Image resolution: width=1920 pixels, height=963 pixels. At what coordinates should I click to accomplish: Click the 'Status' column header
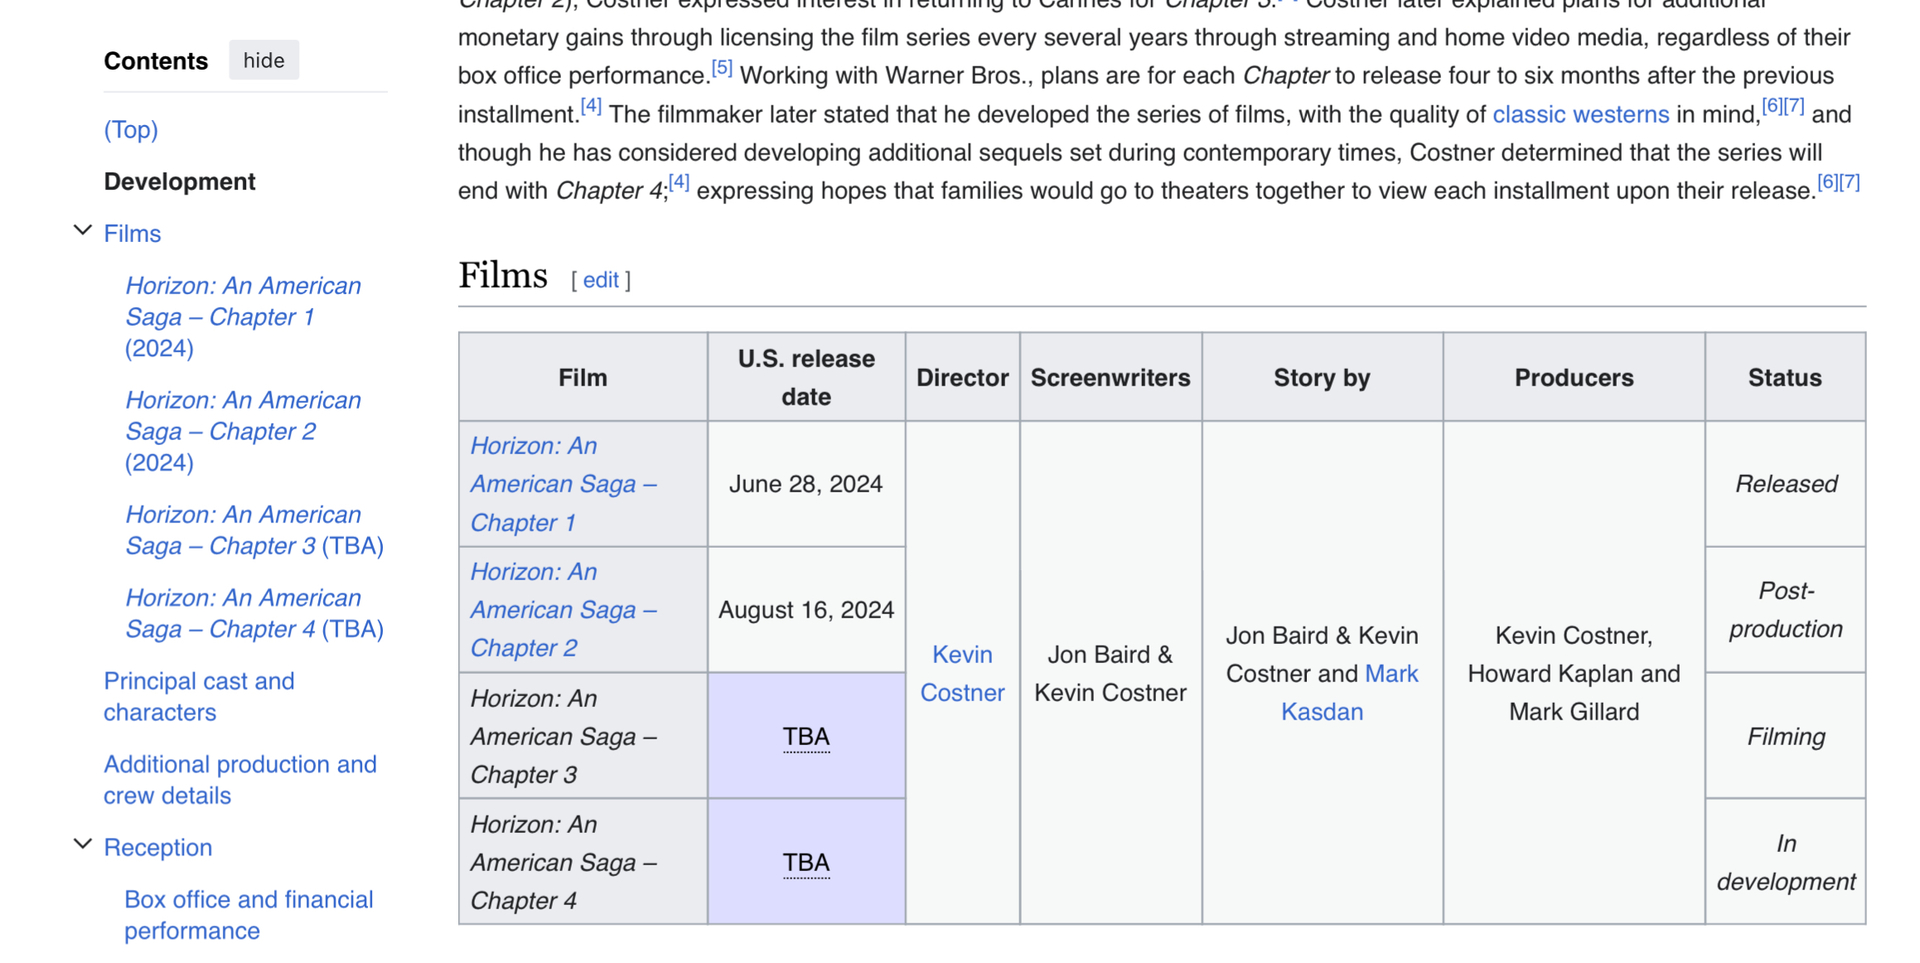coord(1785,377)
